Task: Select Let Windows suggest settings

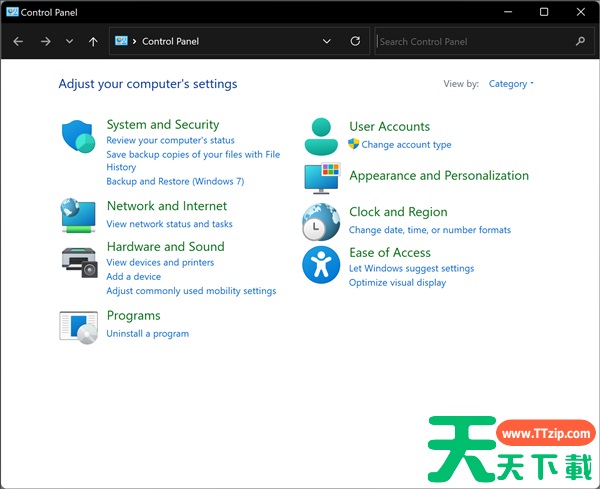Action: tap(411, 269)
